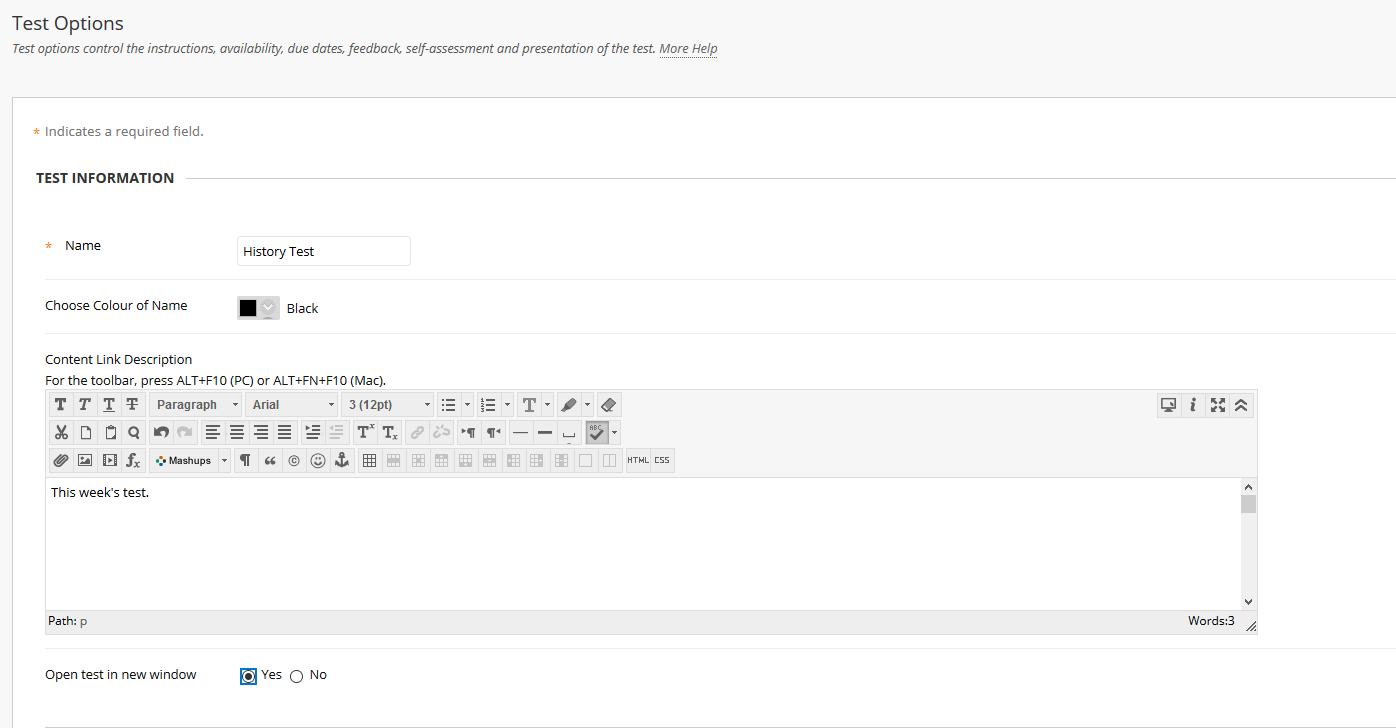
Task: Apply superscript formatting
Action: (365, 433)
